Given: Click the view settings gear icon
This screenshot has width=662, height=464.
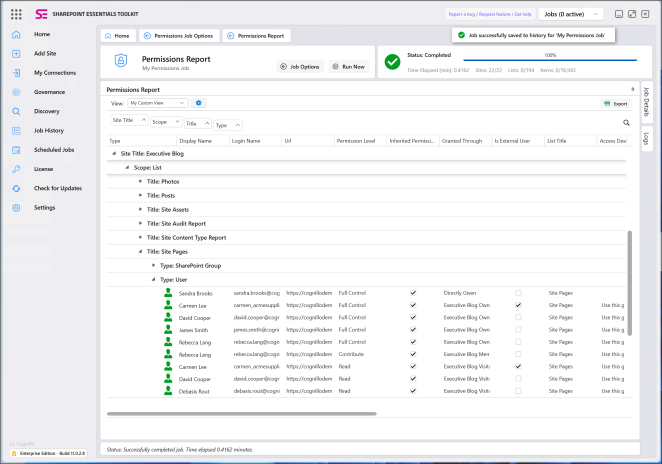Looking at the screenshot, I should click(x=198, y=103).
